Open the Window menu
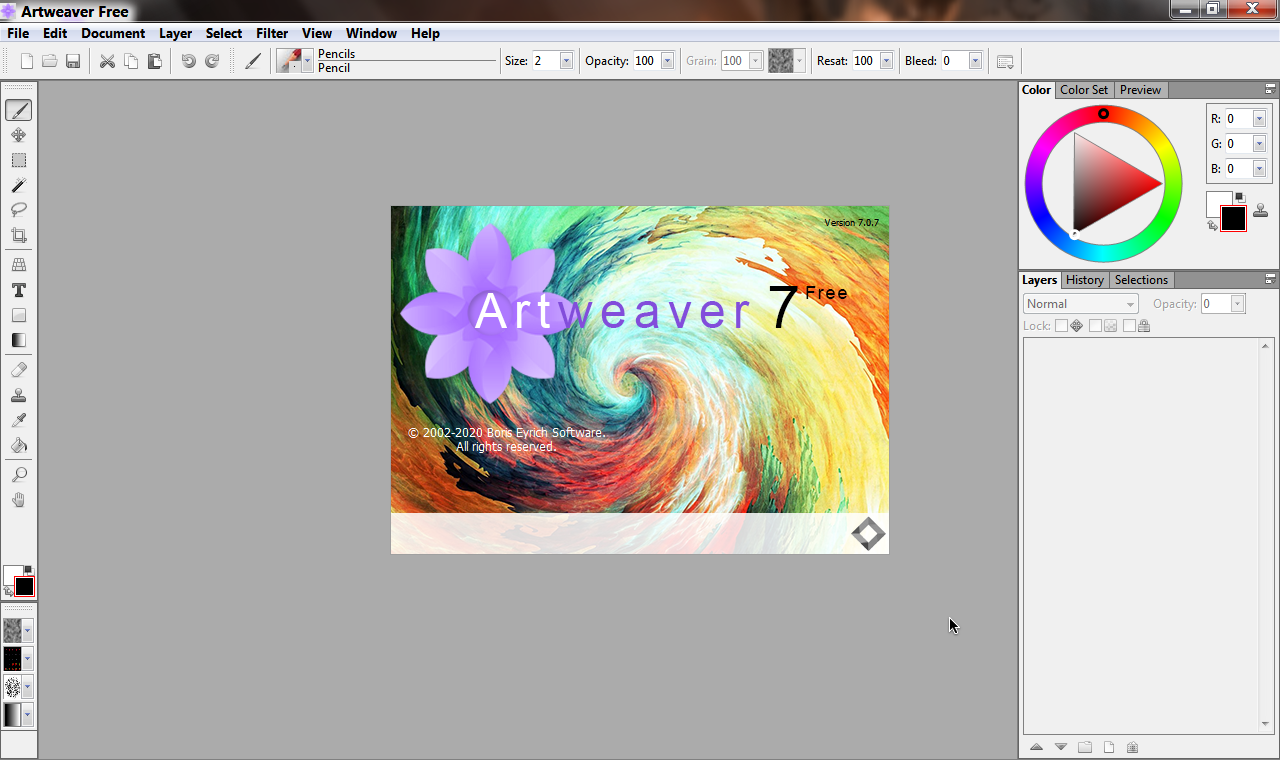 point(372,33)
